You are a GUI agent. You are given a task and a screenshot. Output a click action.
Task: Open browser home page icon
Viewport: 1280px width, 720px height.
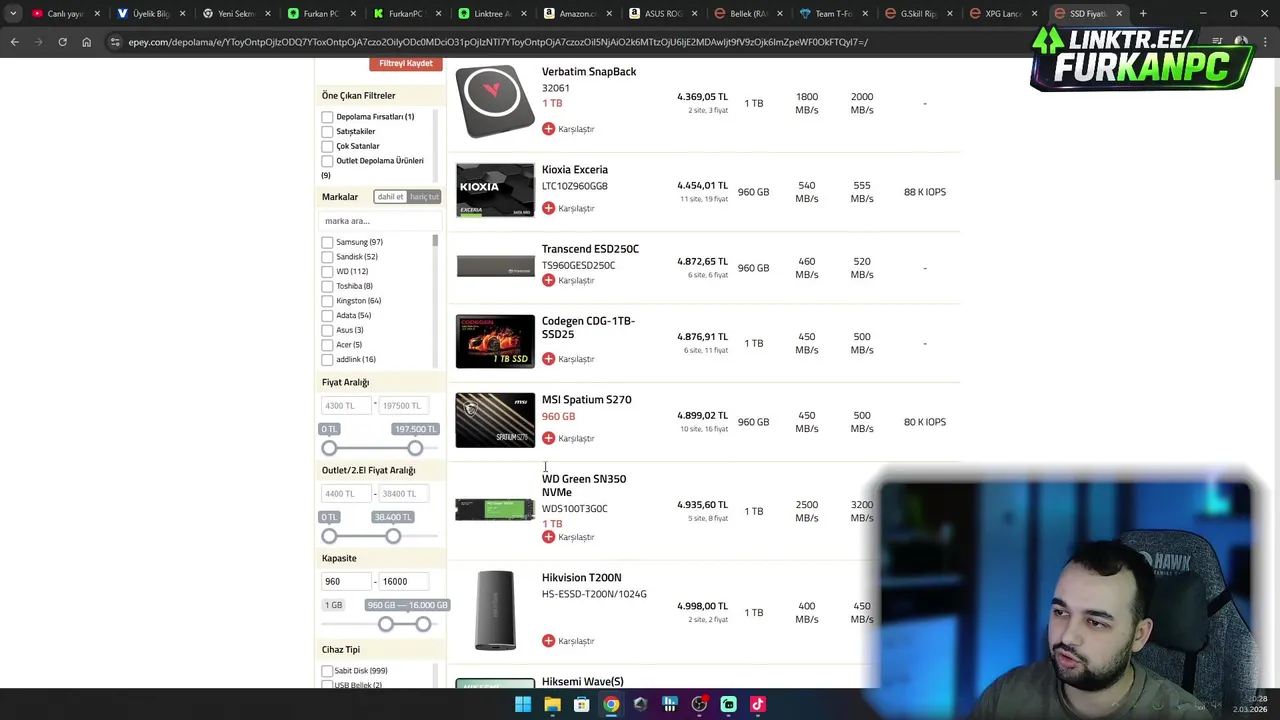tap(86, 42)
